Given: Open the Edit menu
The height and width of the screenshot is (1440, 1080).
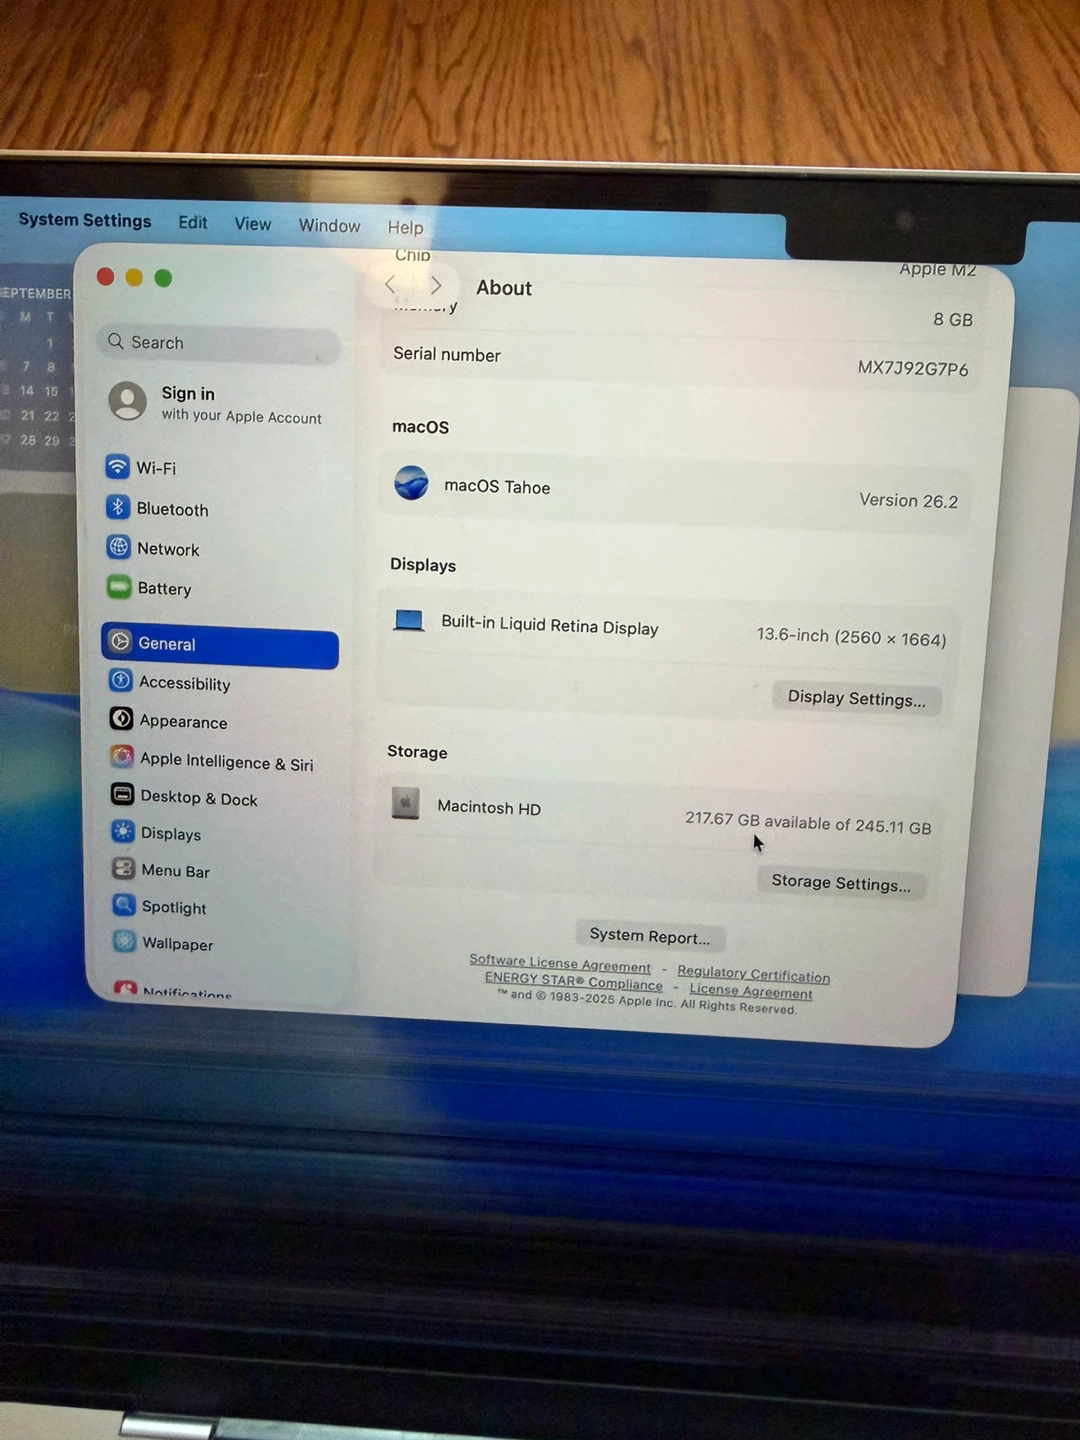Looking at the screenshot, I should [193, 223].
